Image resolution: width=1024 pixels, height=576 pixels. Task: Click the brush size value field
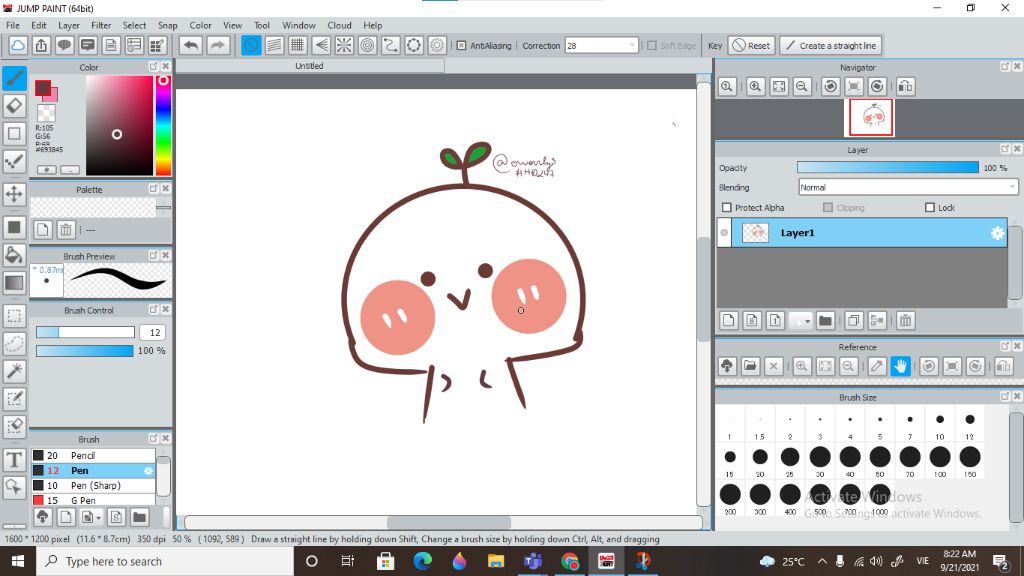tap(154, 332)
